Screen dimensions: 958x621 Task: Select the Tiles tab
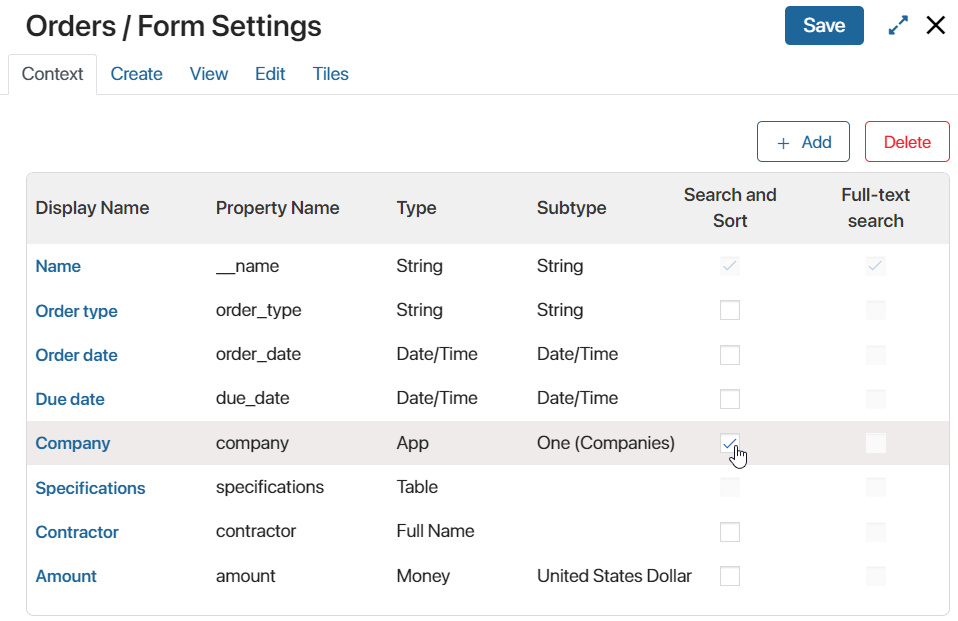[x=331, y=74]
